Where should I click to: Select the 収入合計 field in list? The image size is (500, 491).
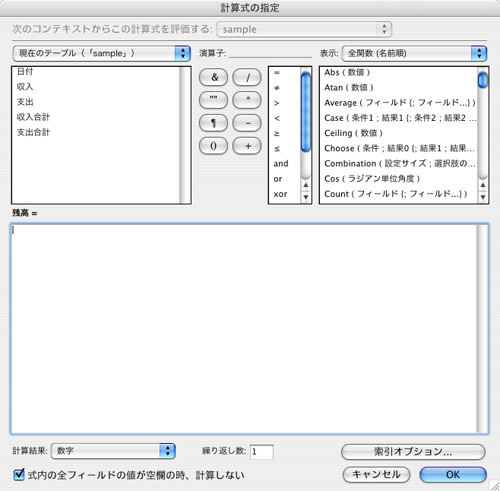[x=33, y=117]
